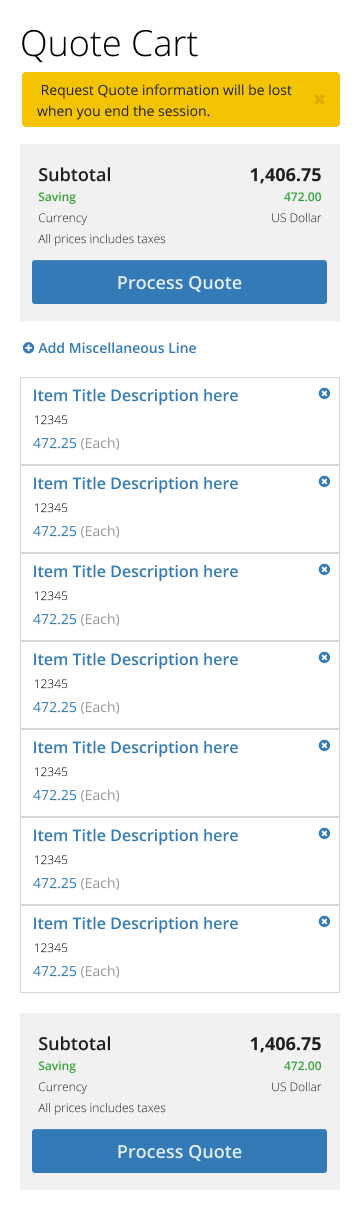Remove the fifth item from the quote cart
Screen dimensions: 360x1217
click(324, 746)
